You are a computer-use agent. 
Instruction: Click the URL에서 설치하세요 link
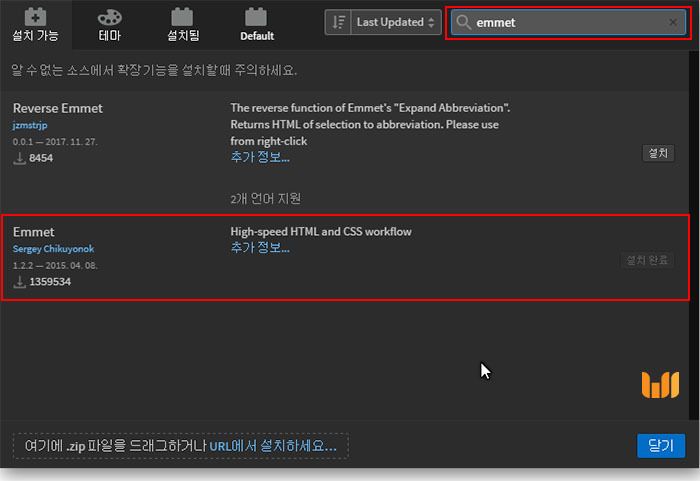[273, 446]
